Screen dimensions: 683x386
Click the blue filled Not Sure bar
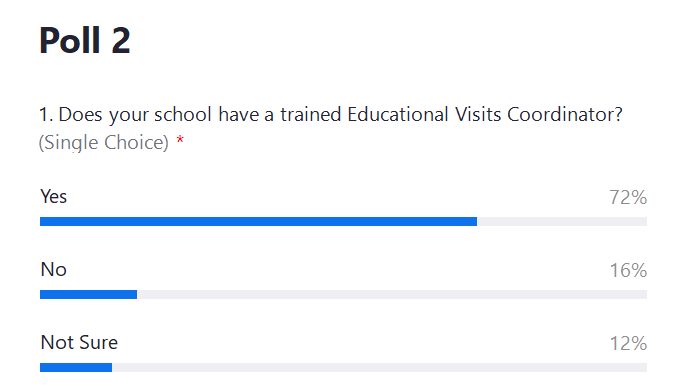76,368
